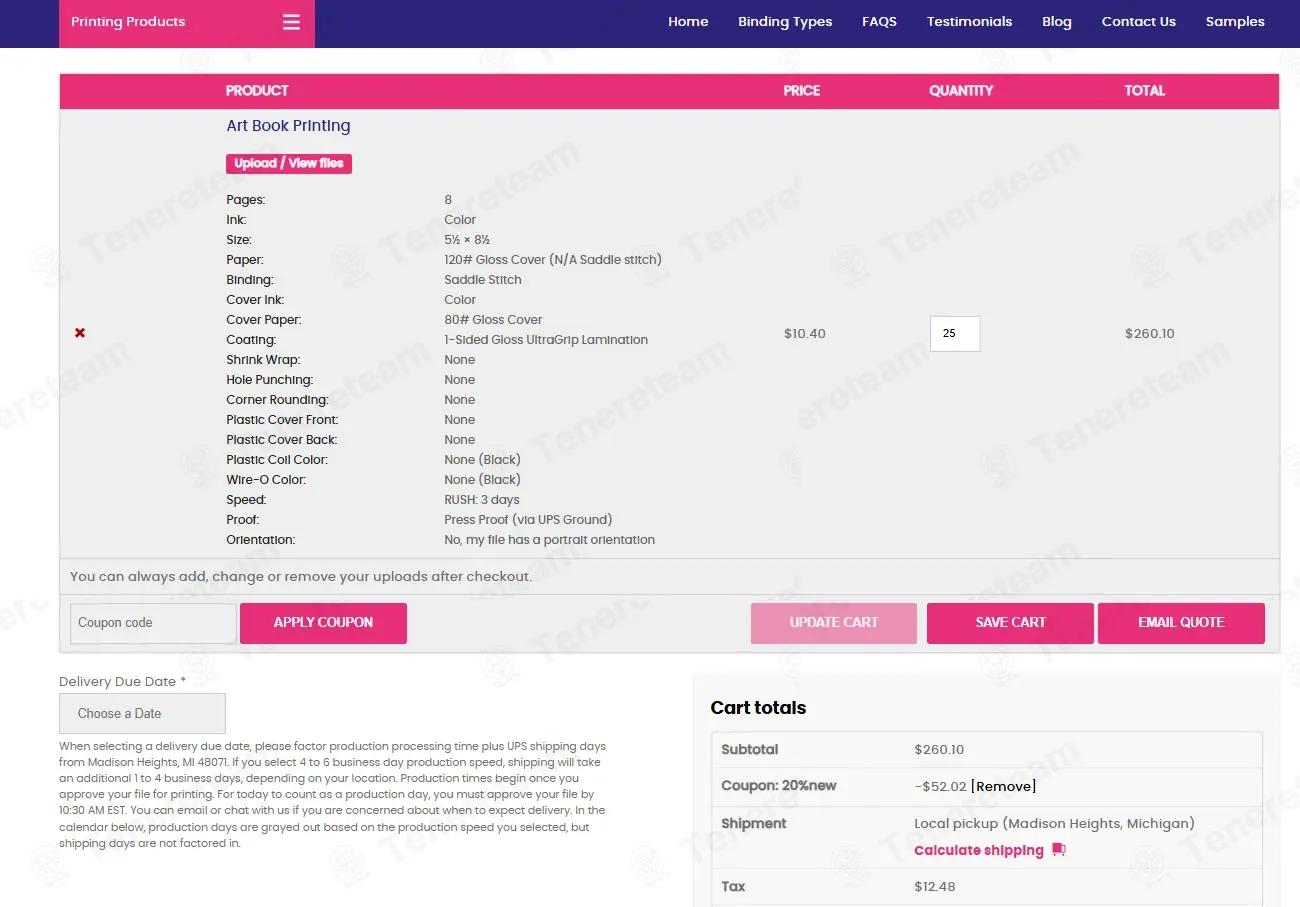Select the coupon discount -$52.02
This screenshot has width=1300, height=907.
coord(939,787)
